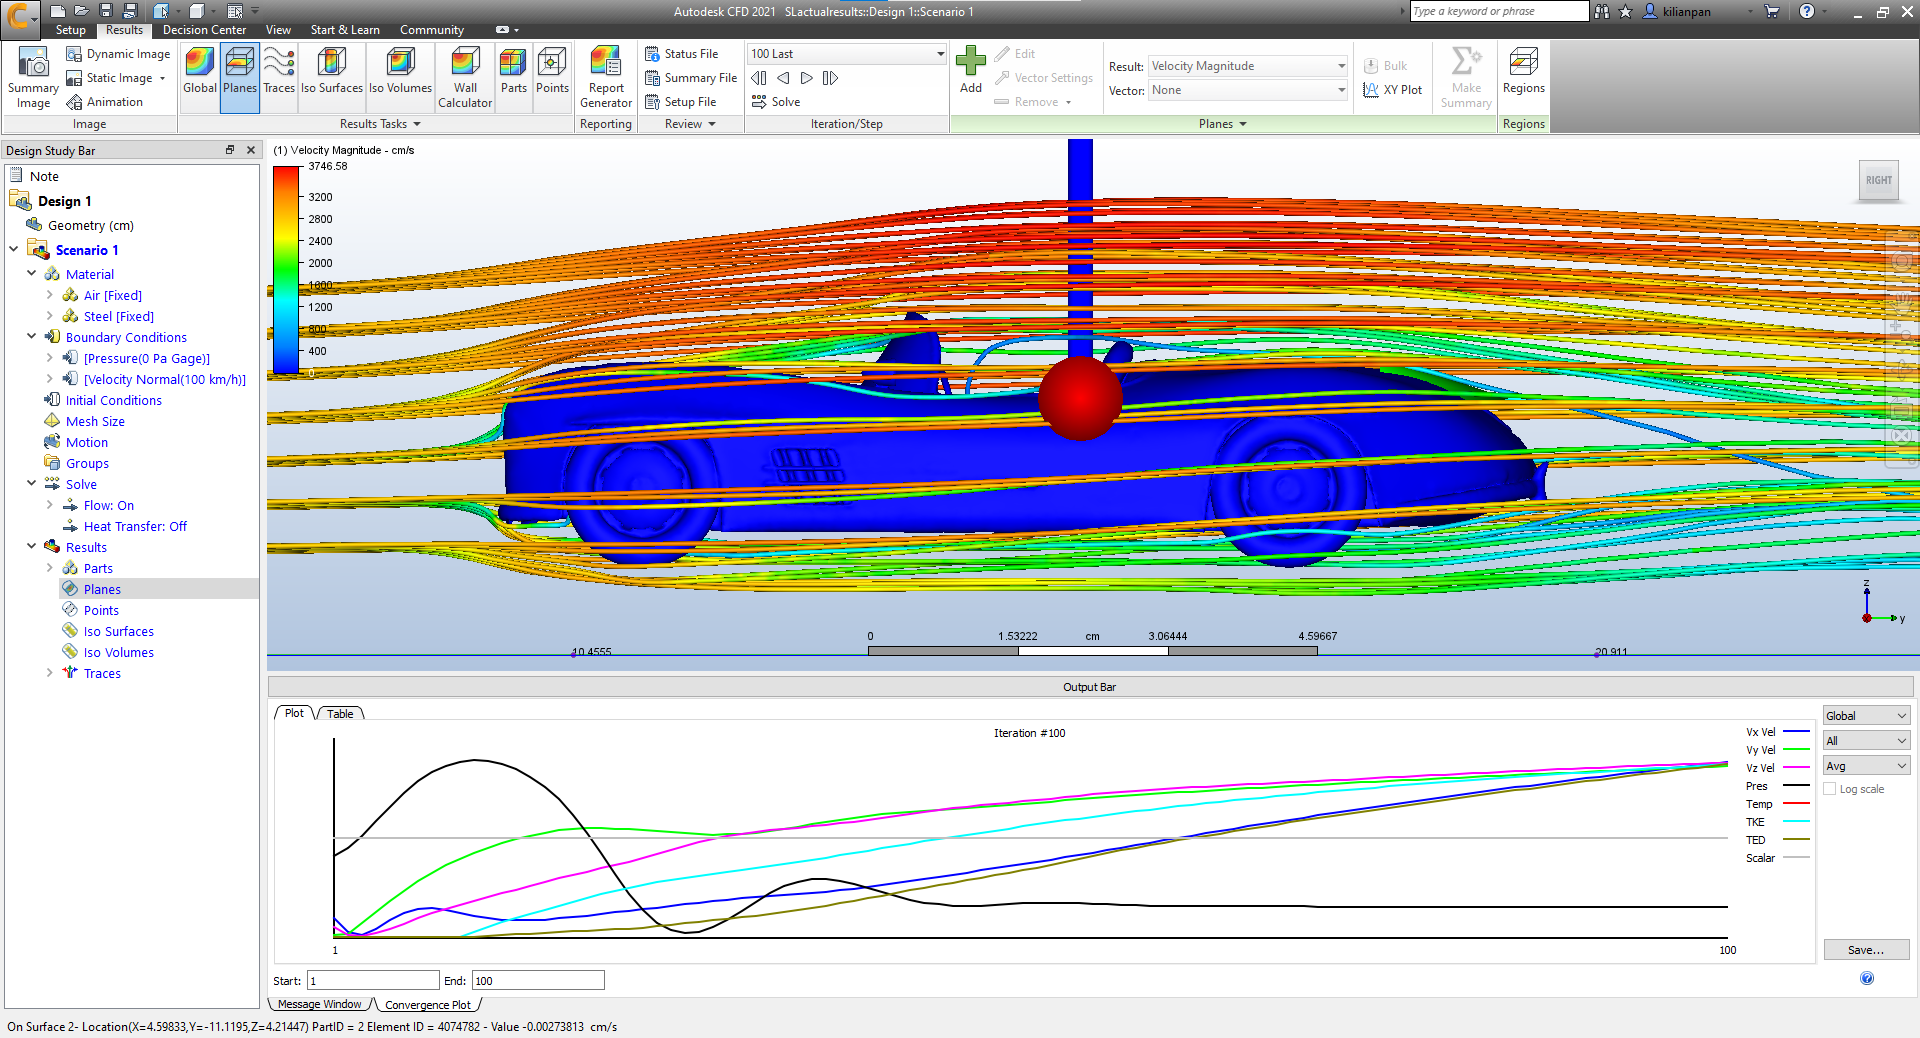Open the Review panel menu
1920x1038 pixels.
point(690,124)
